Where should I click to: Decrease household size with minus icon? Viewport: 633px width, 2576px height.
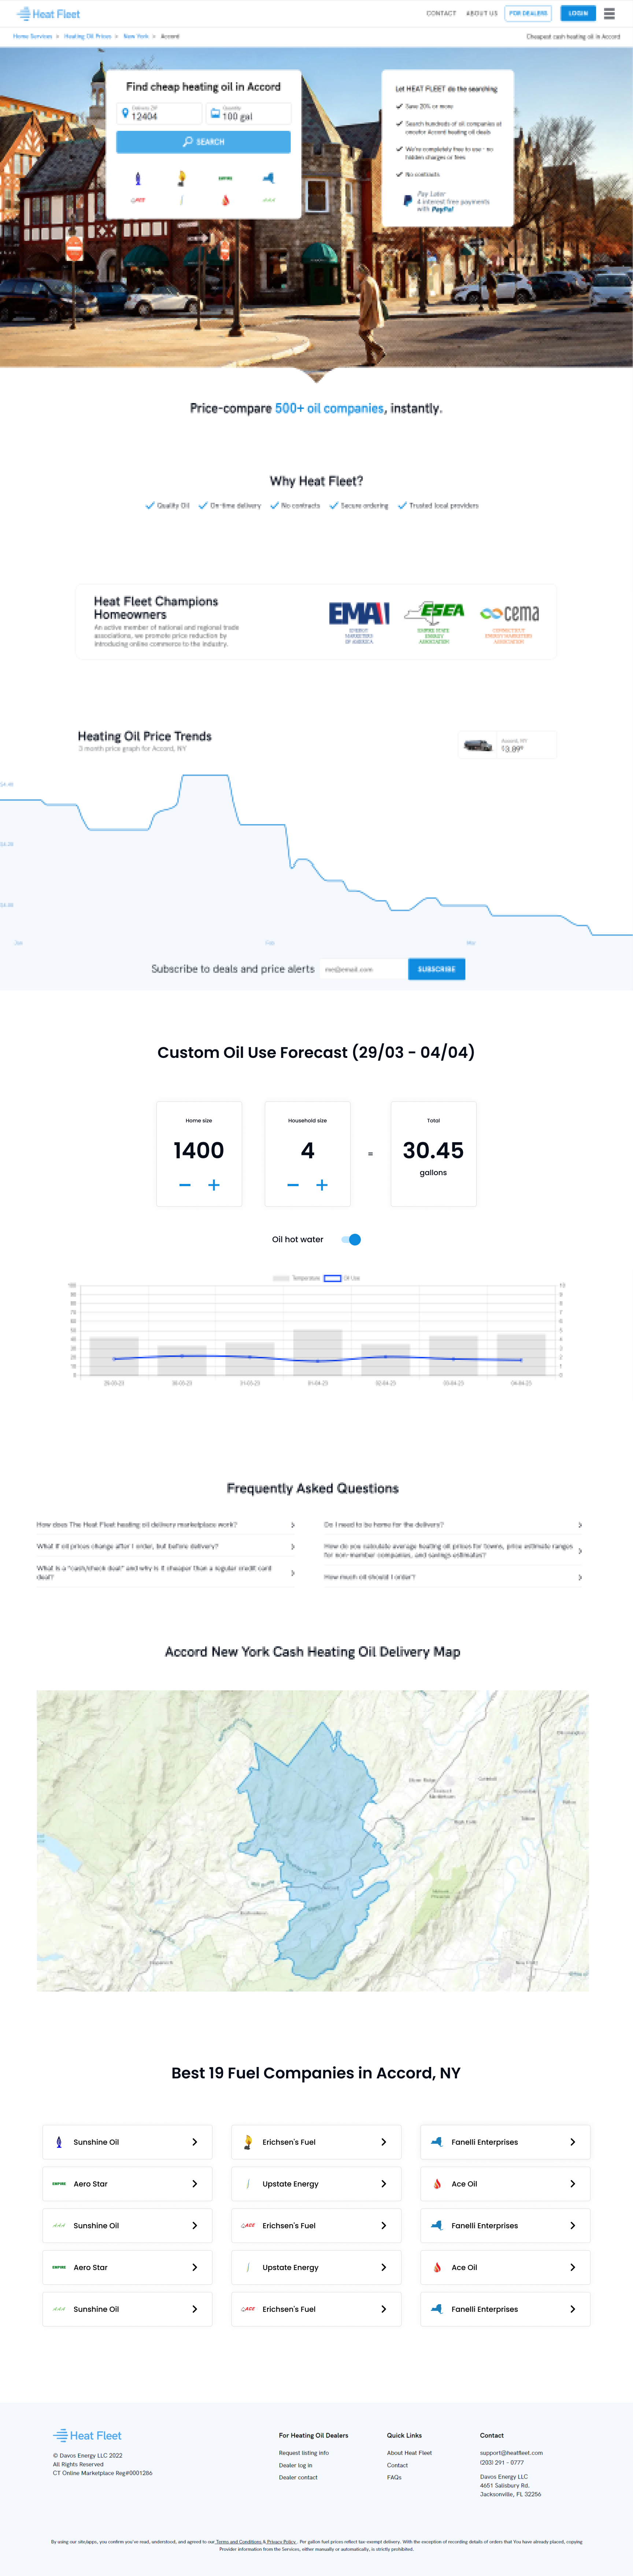coord(293,1185)
